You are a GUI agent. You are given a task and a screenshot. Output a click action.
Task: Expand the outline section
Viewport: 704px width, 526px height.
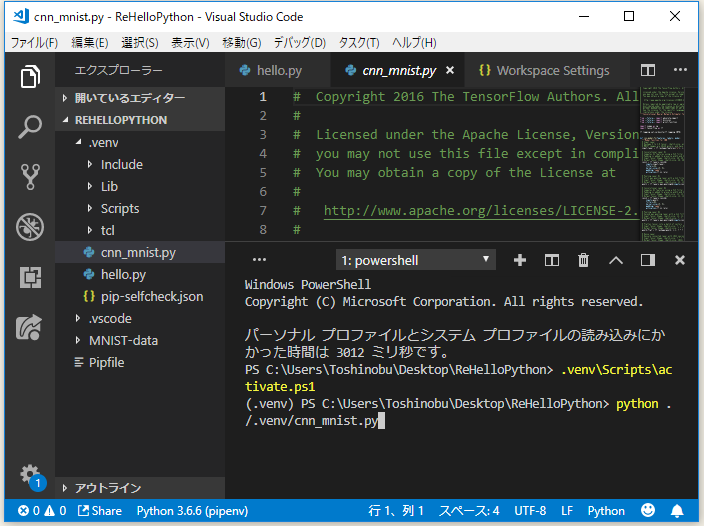click(140, 488)
